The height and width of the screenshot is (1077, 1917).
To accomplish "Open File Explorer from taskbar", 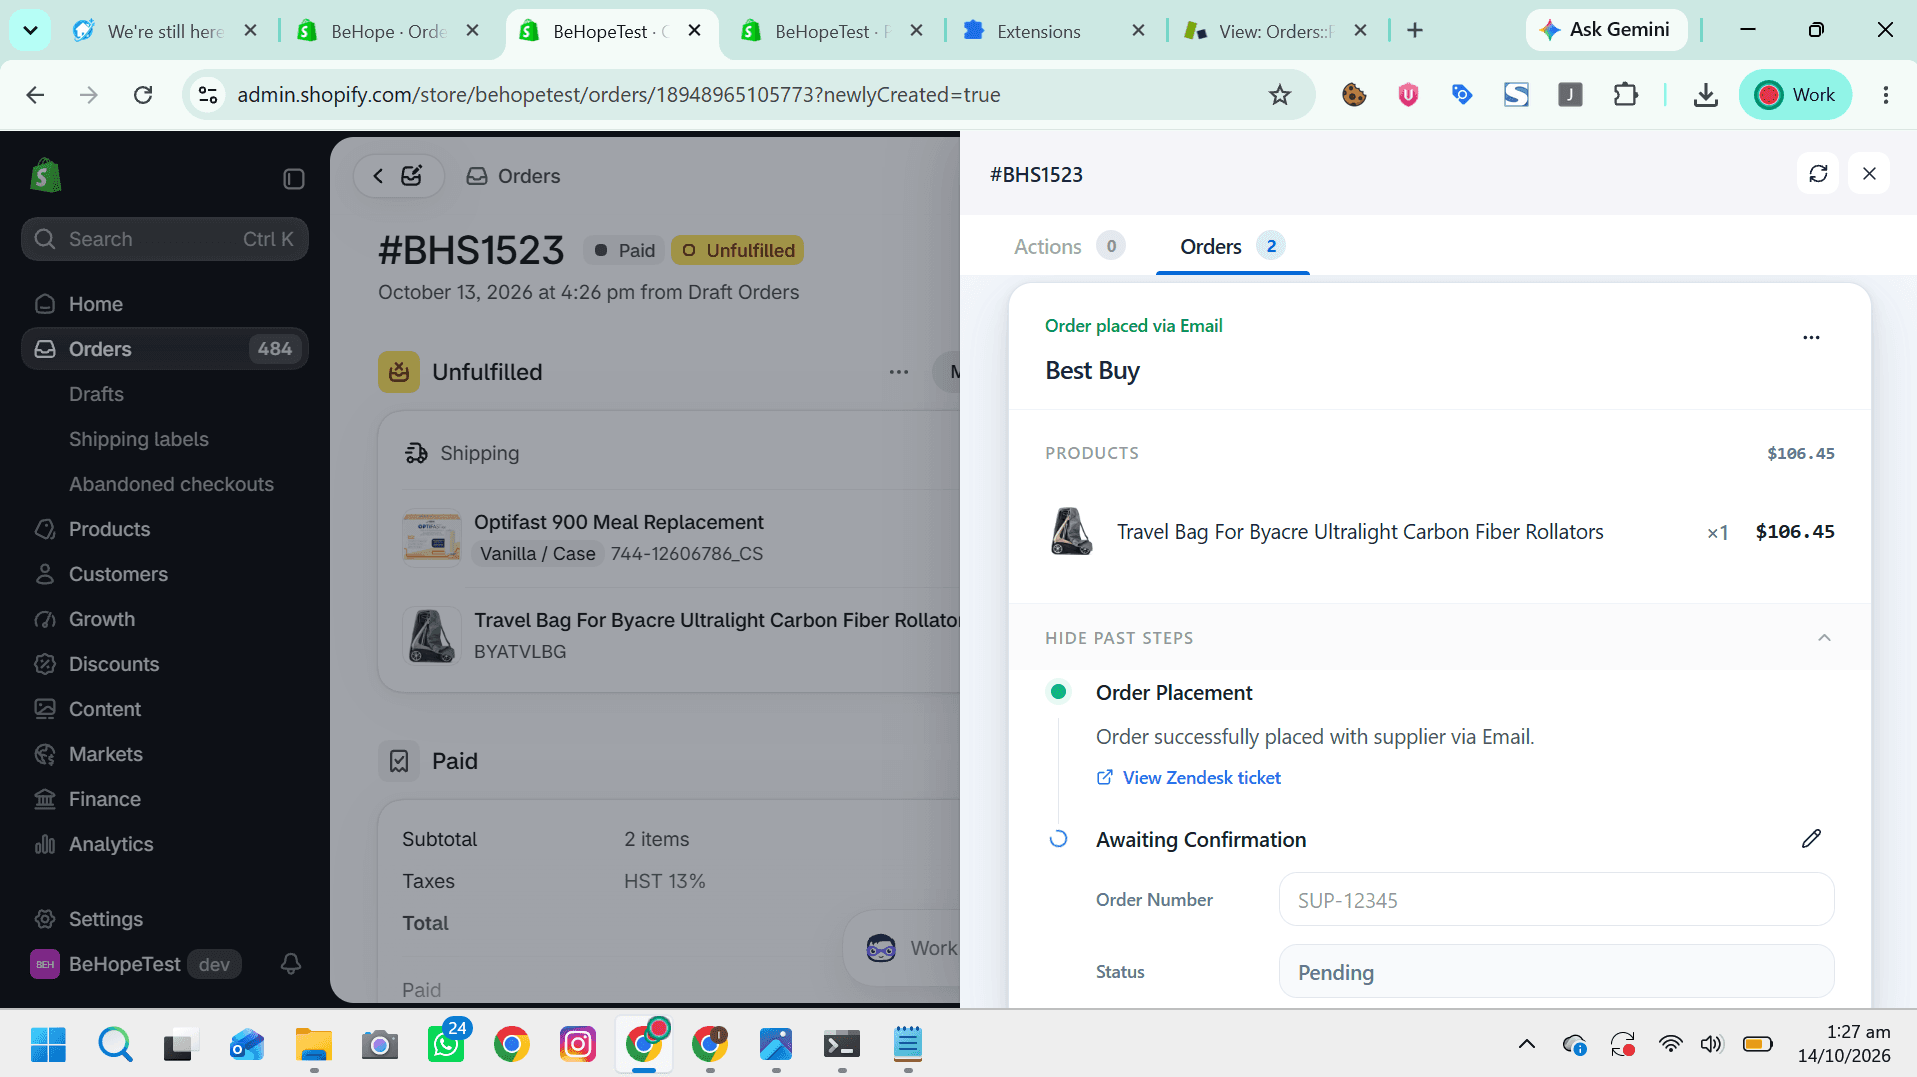I will (314, 1044).
